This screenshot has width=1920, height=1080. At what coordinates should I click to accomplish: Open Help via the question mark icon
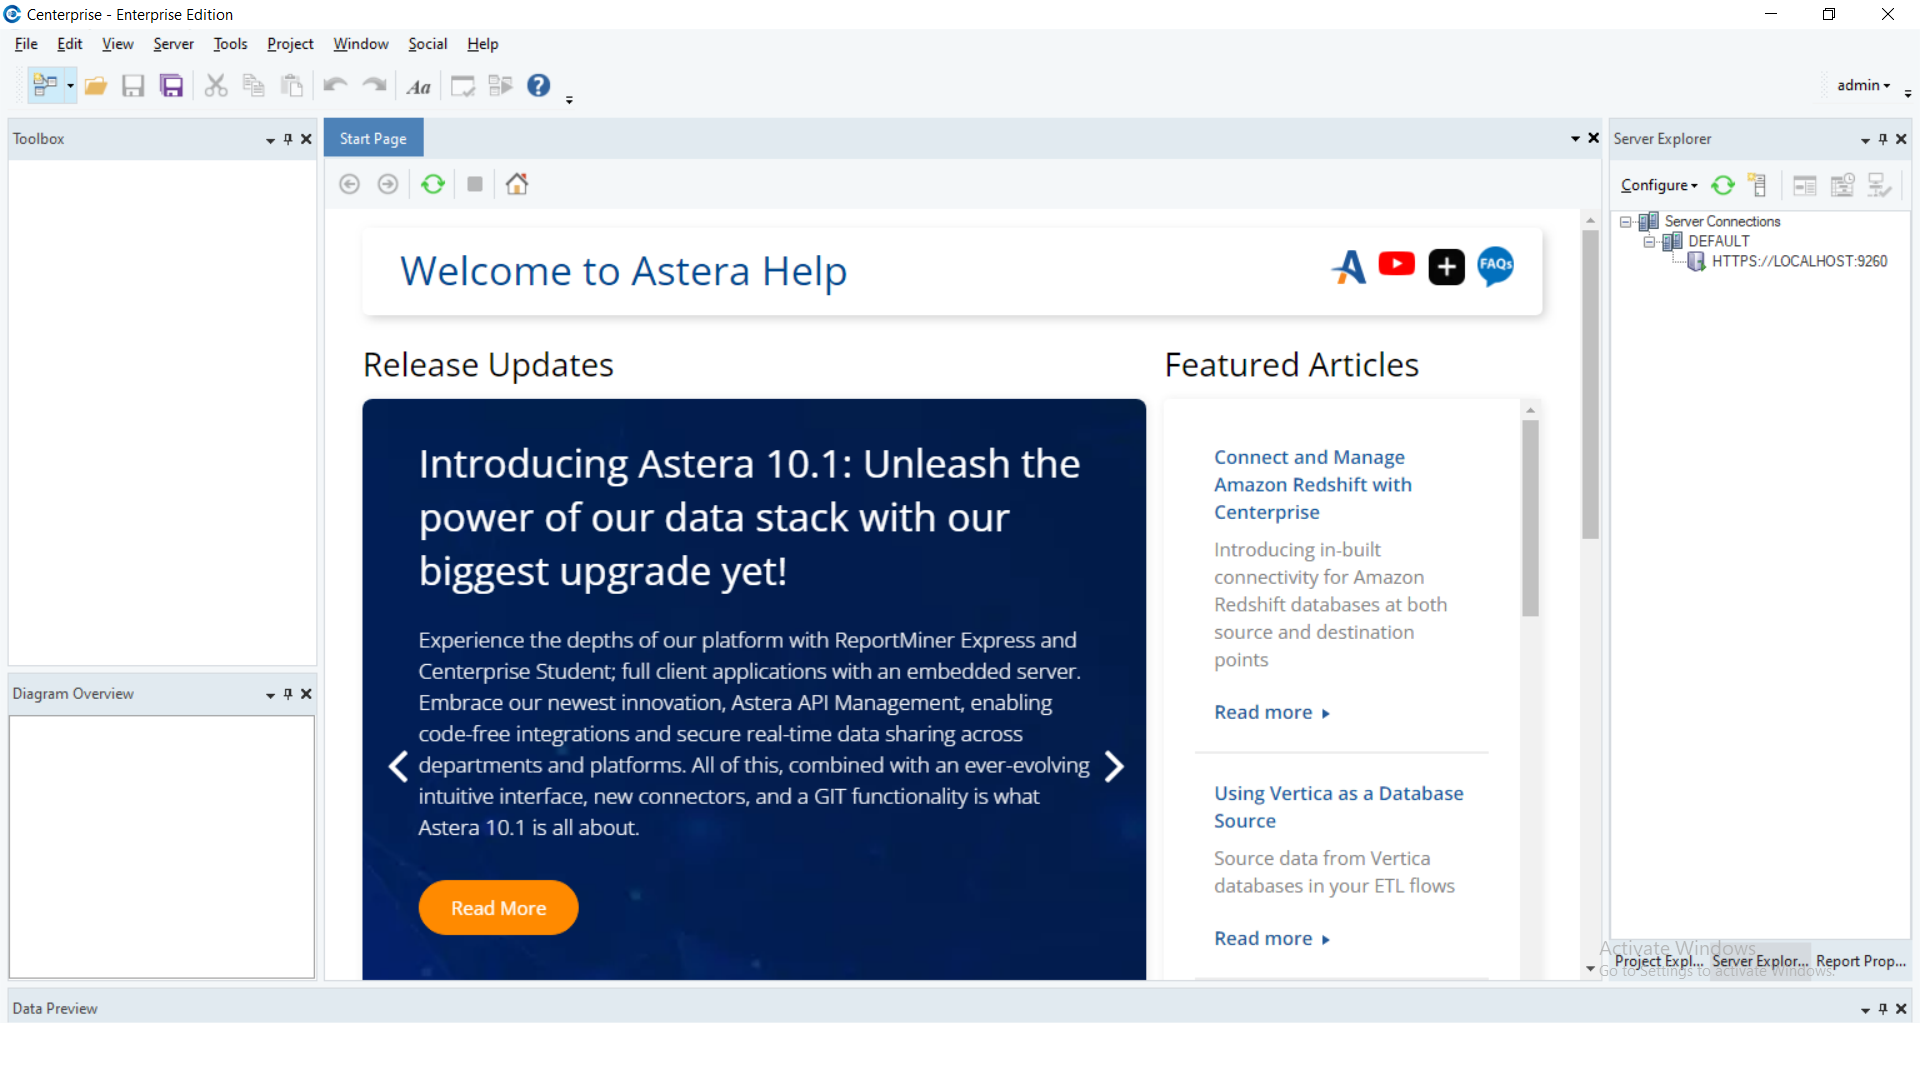[x=538, y=85]
